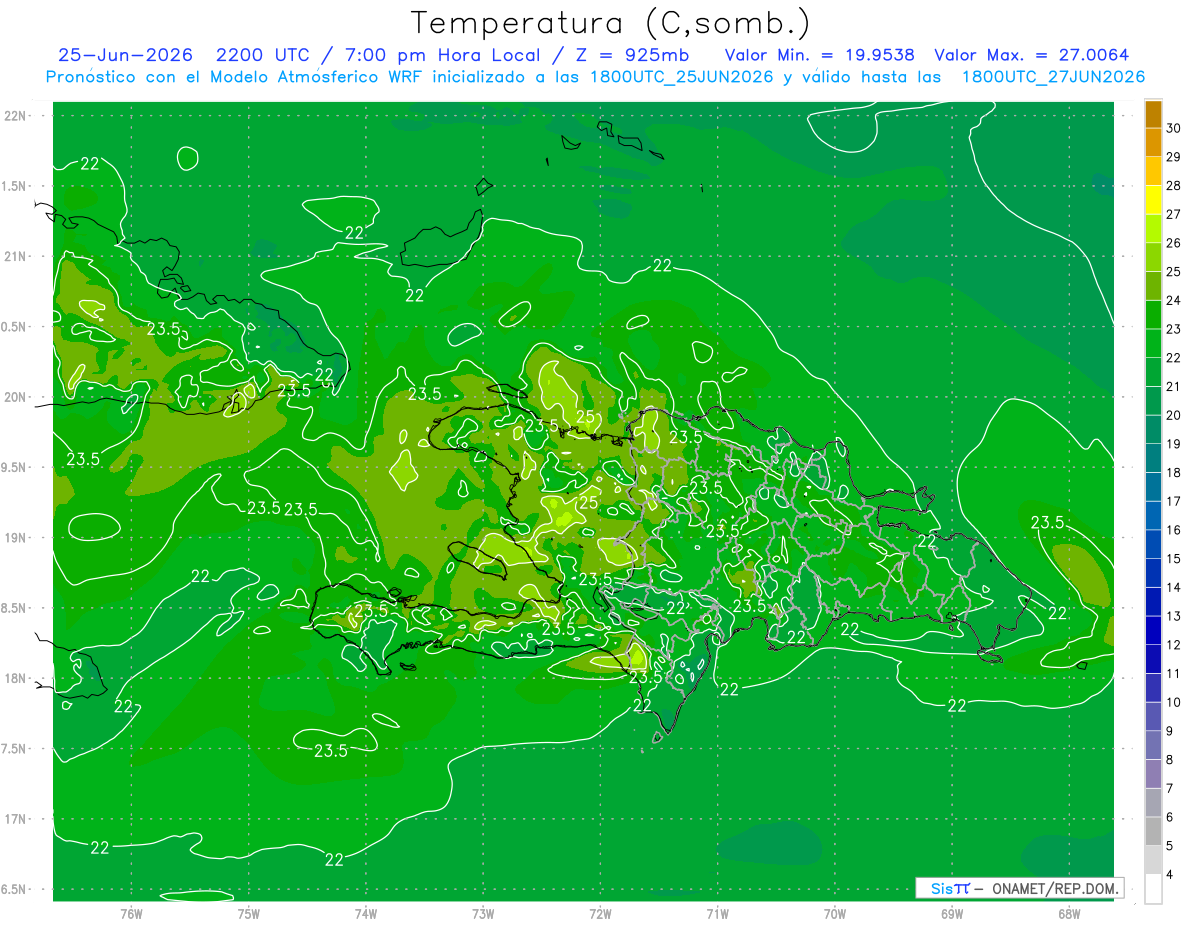Click the "20N" latitude axis label
Viewport: 1200px width, 927px height.
pos(17,397)
